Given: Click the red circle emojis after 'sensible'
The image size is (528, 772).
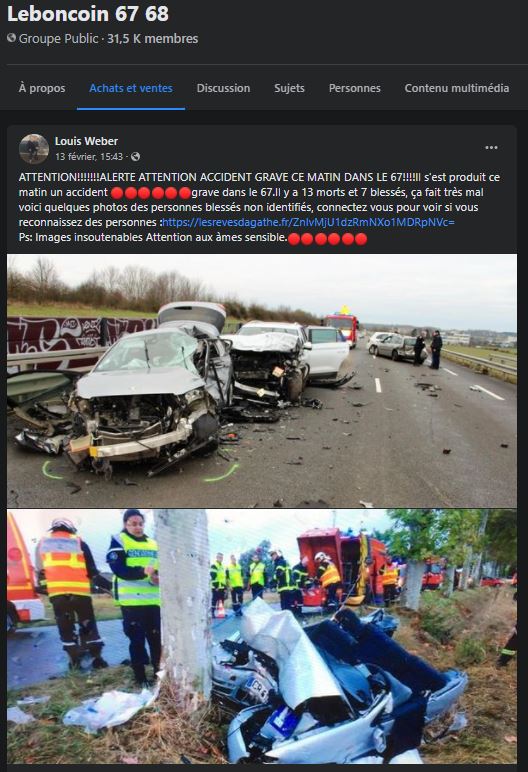Looking at the screenshot, I should tap(328, 239).
